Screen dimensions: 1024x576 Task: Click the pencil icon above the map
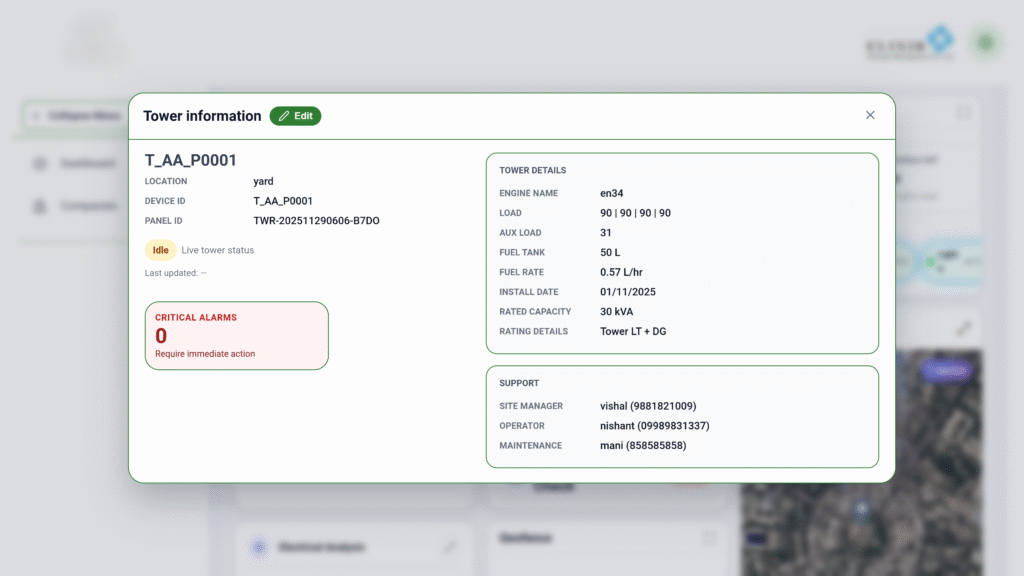[x=963, y=328]
